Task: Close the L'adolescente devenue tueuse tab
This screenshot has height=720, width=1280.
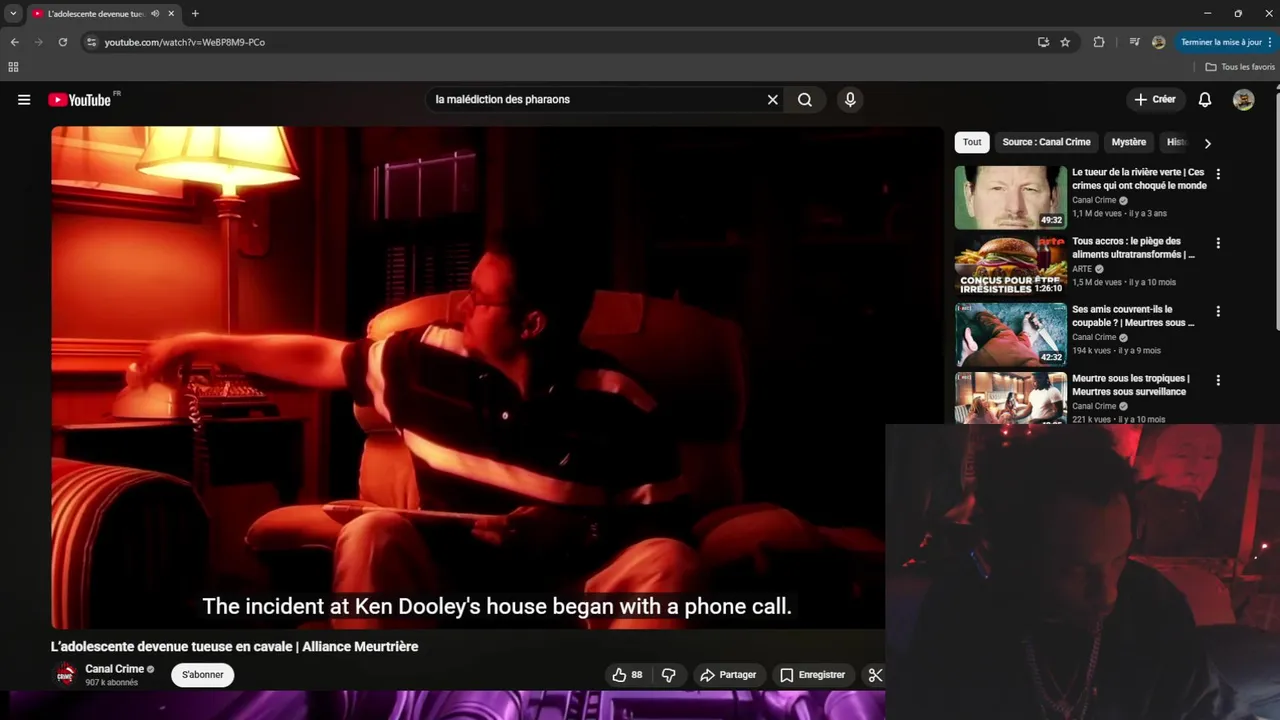Action: pos(171,14)
